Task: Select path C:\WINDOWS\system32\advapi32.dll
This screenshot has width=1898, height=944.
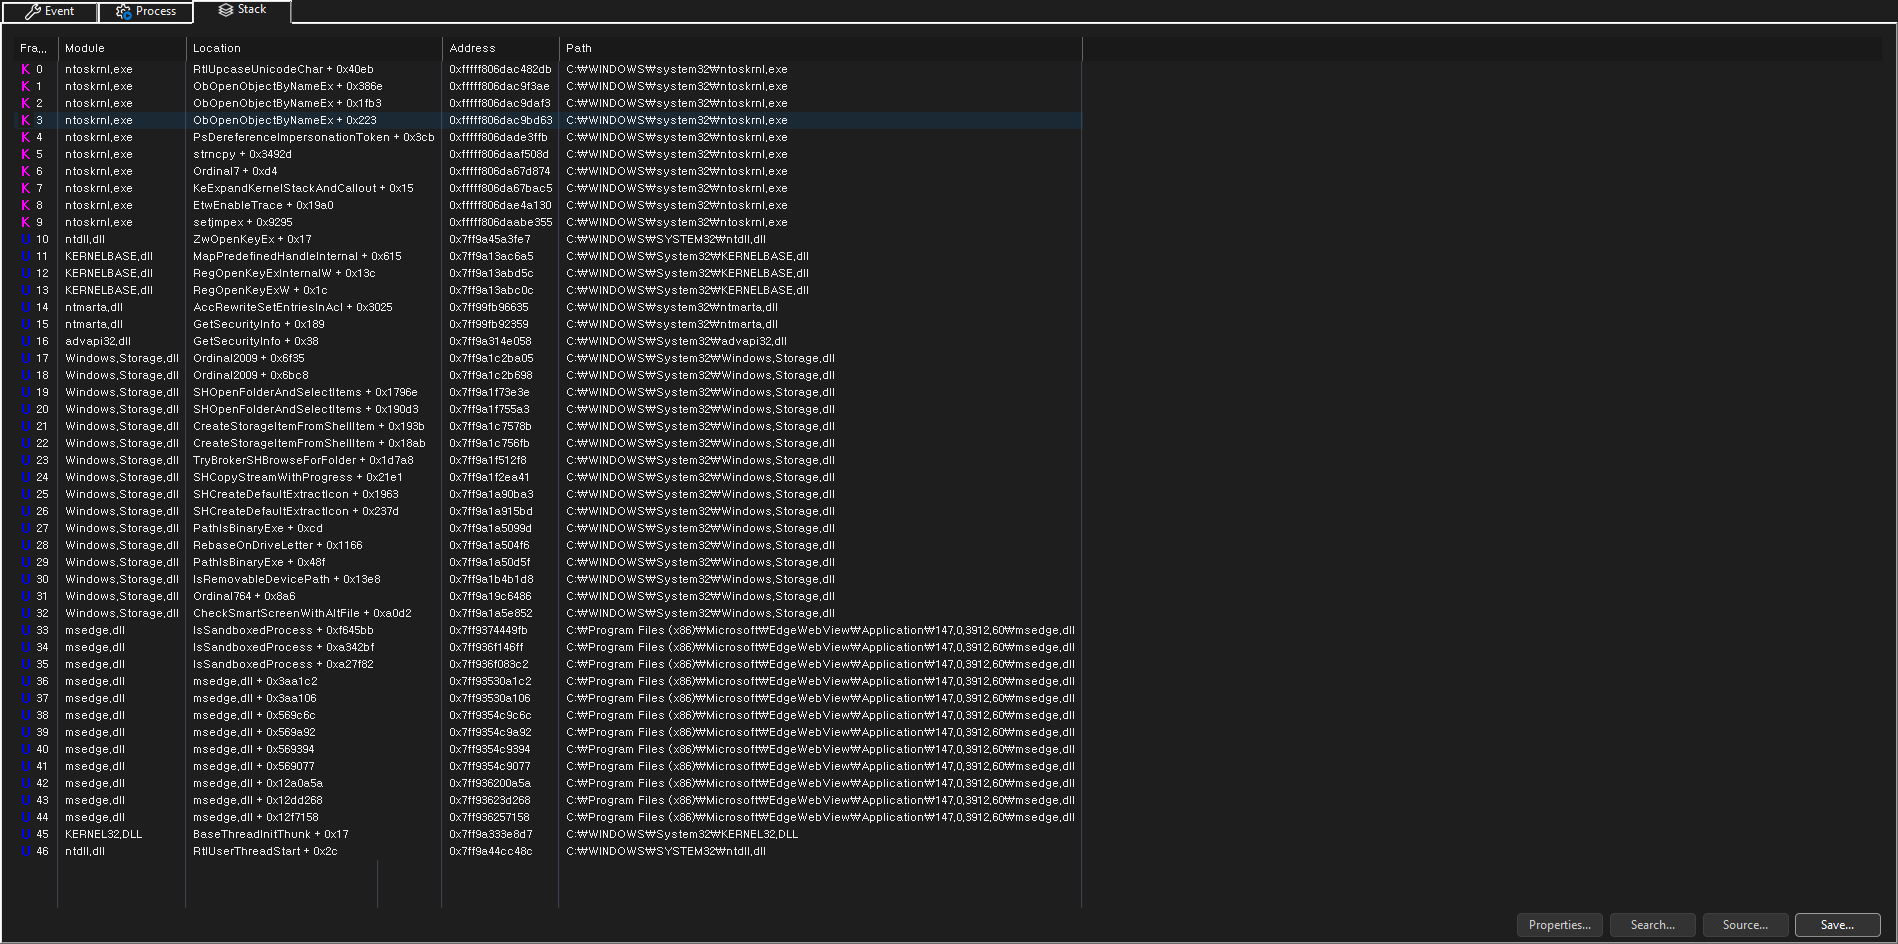Action: point(676,341)
